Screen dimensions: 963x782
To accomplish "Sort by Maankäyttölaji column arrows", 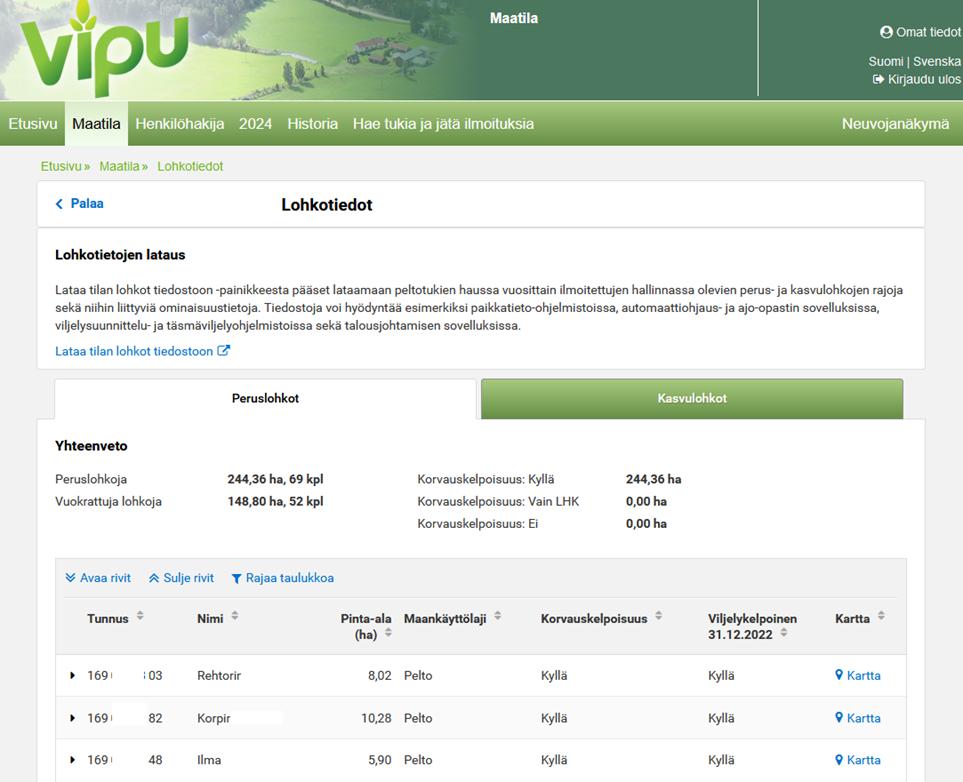I will coord(497,617).
